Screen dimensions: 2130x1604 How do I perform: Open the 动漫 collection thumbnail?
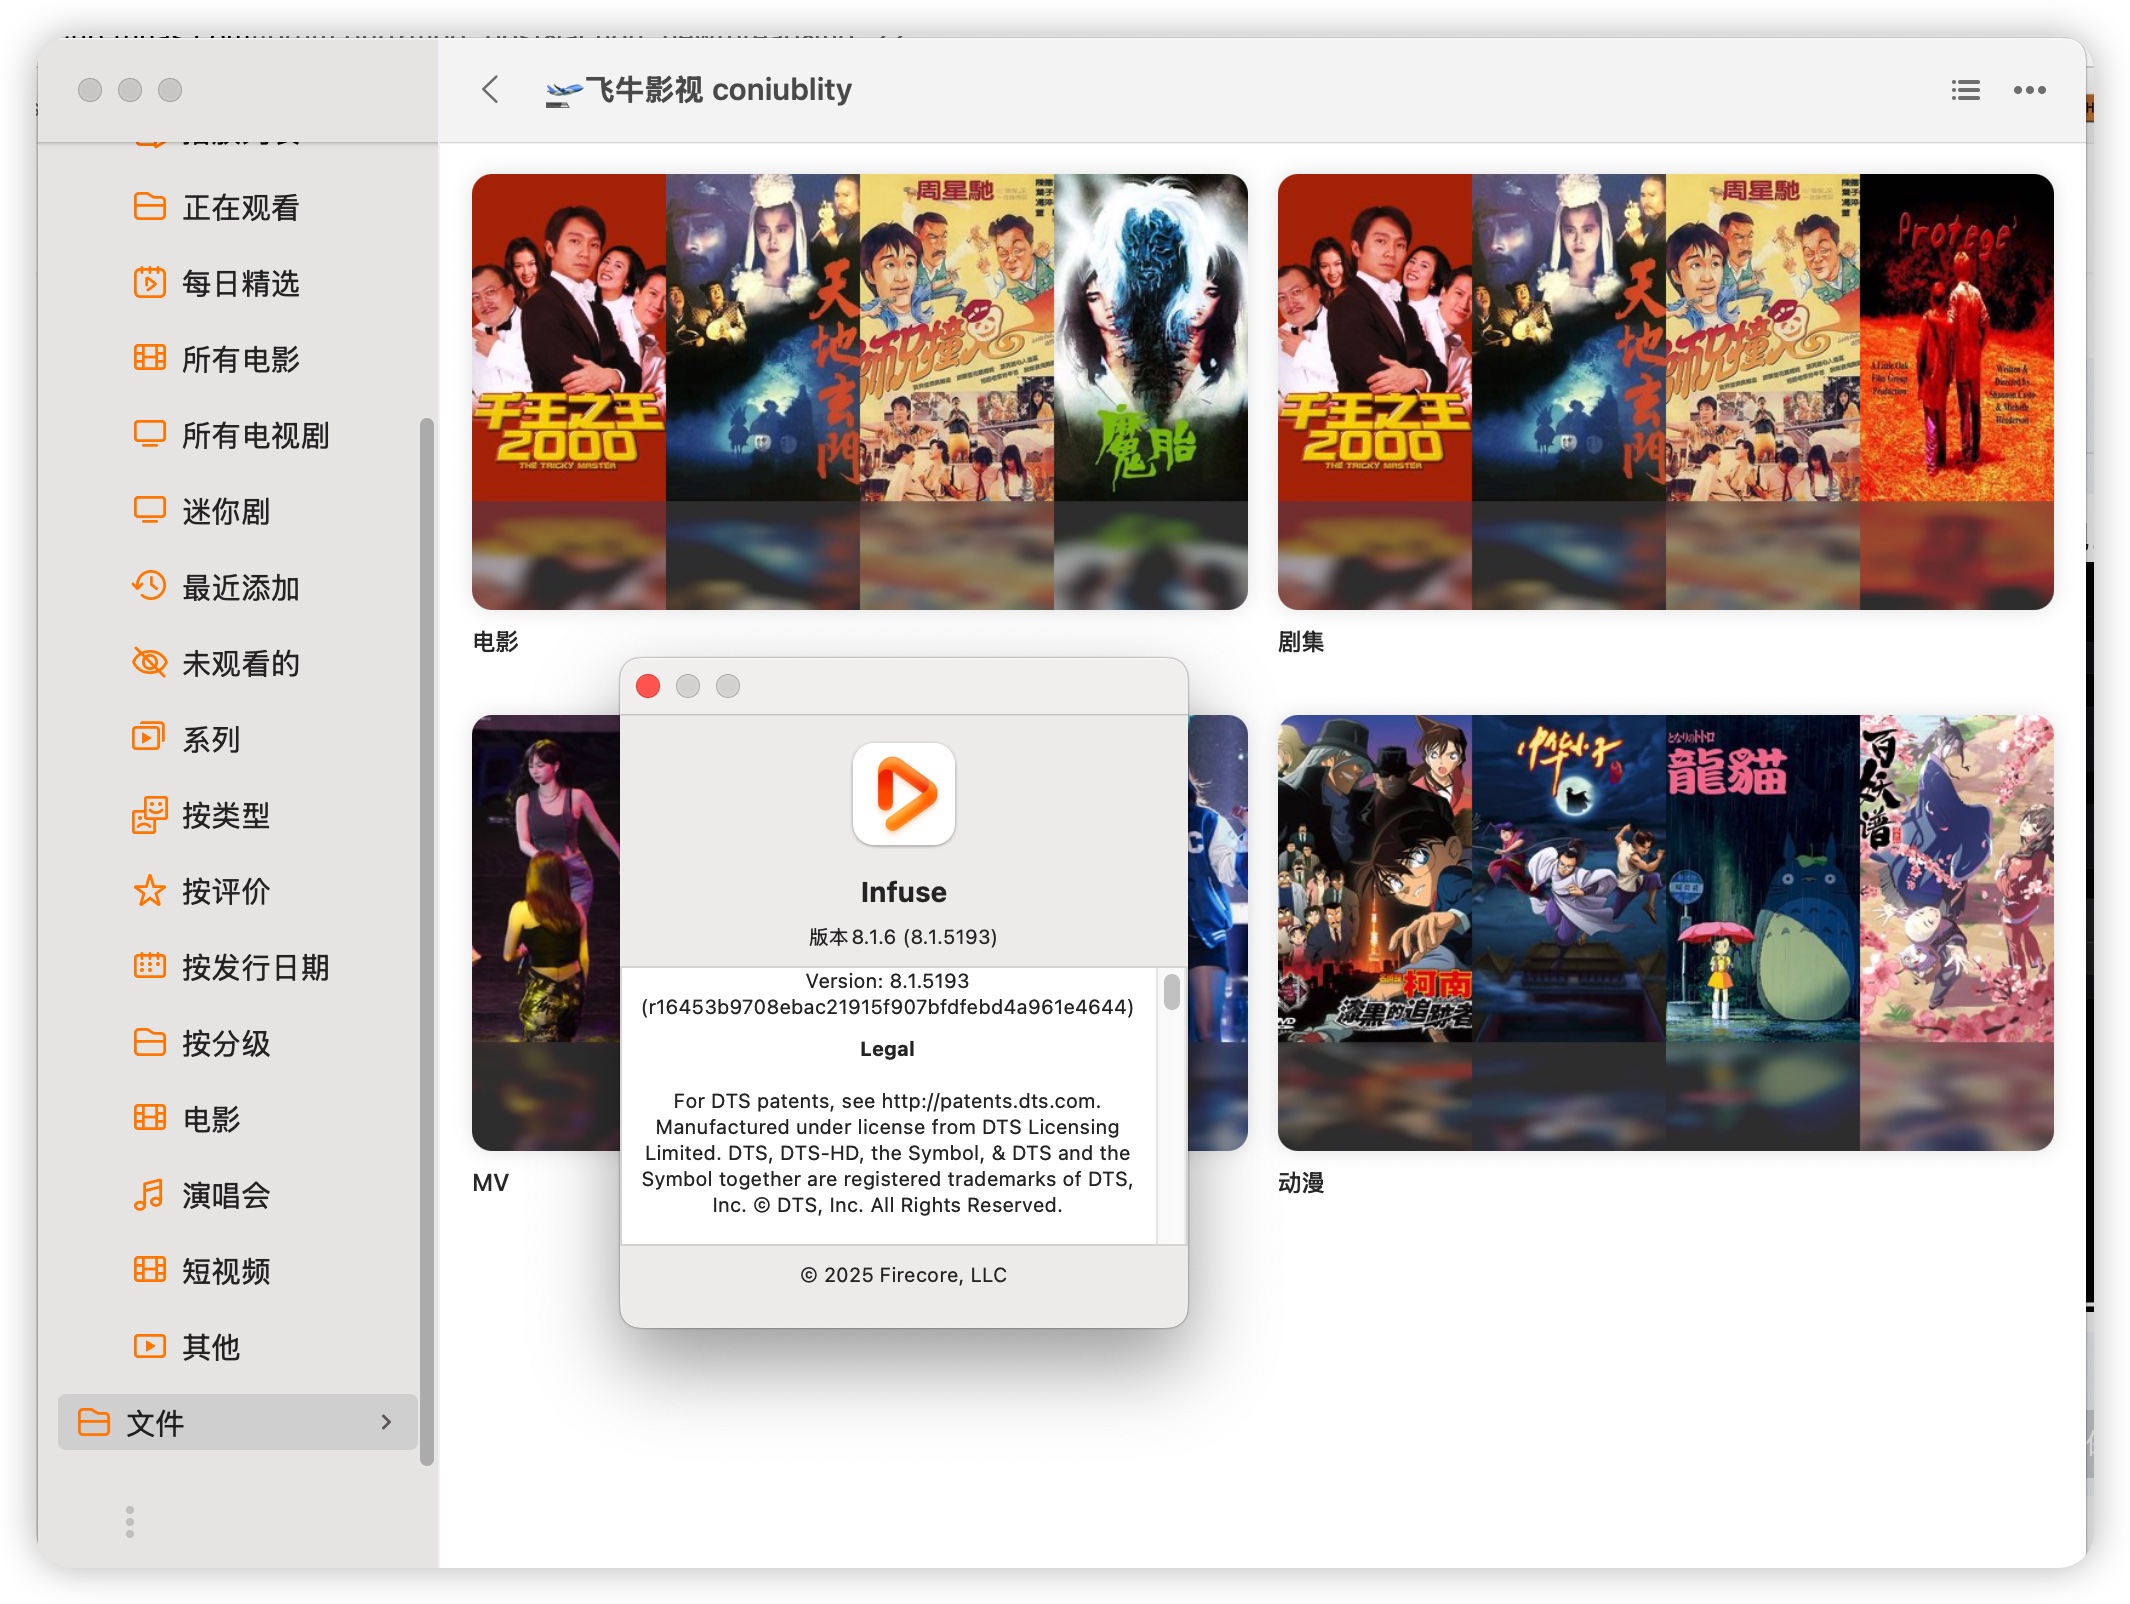tap(1665, 932)
